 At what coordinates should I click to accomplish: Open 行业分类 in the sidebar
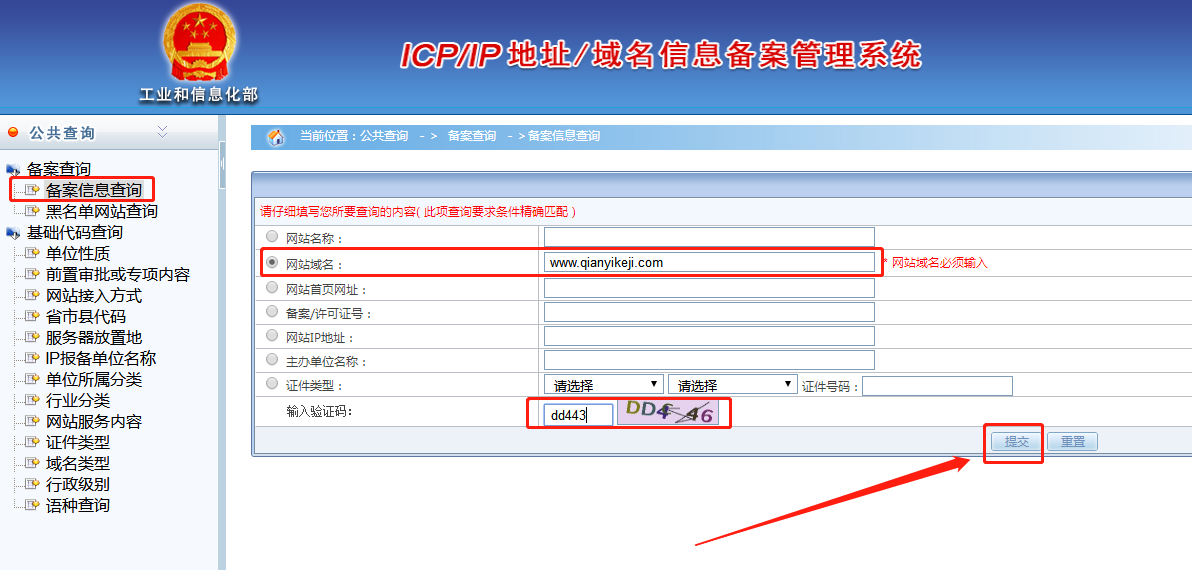[78, 400]
